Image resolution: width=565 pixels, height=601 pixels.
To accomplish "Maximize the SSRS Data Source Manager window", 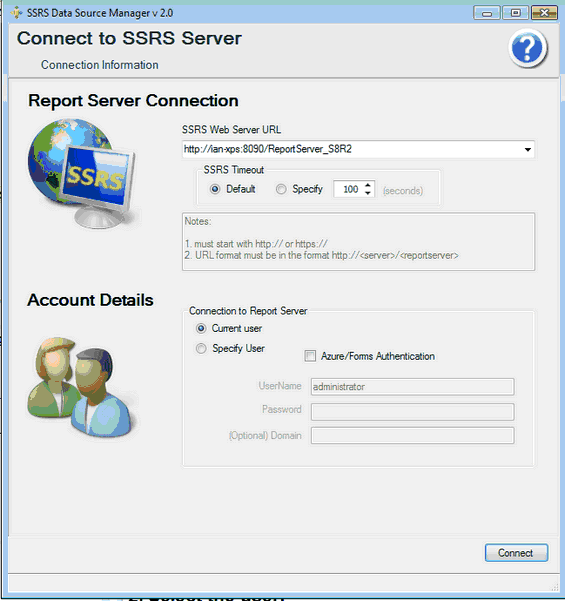I will [x=516, y=13].
